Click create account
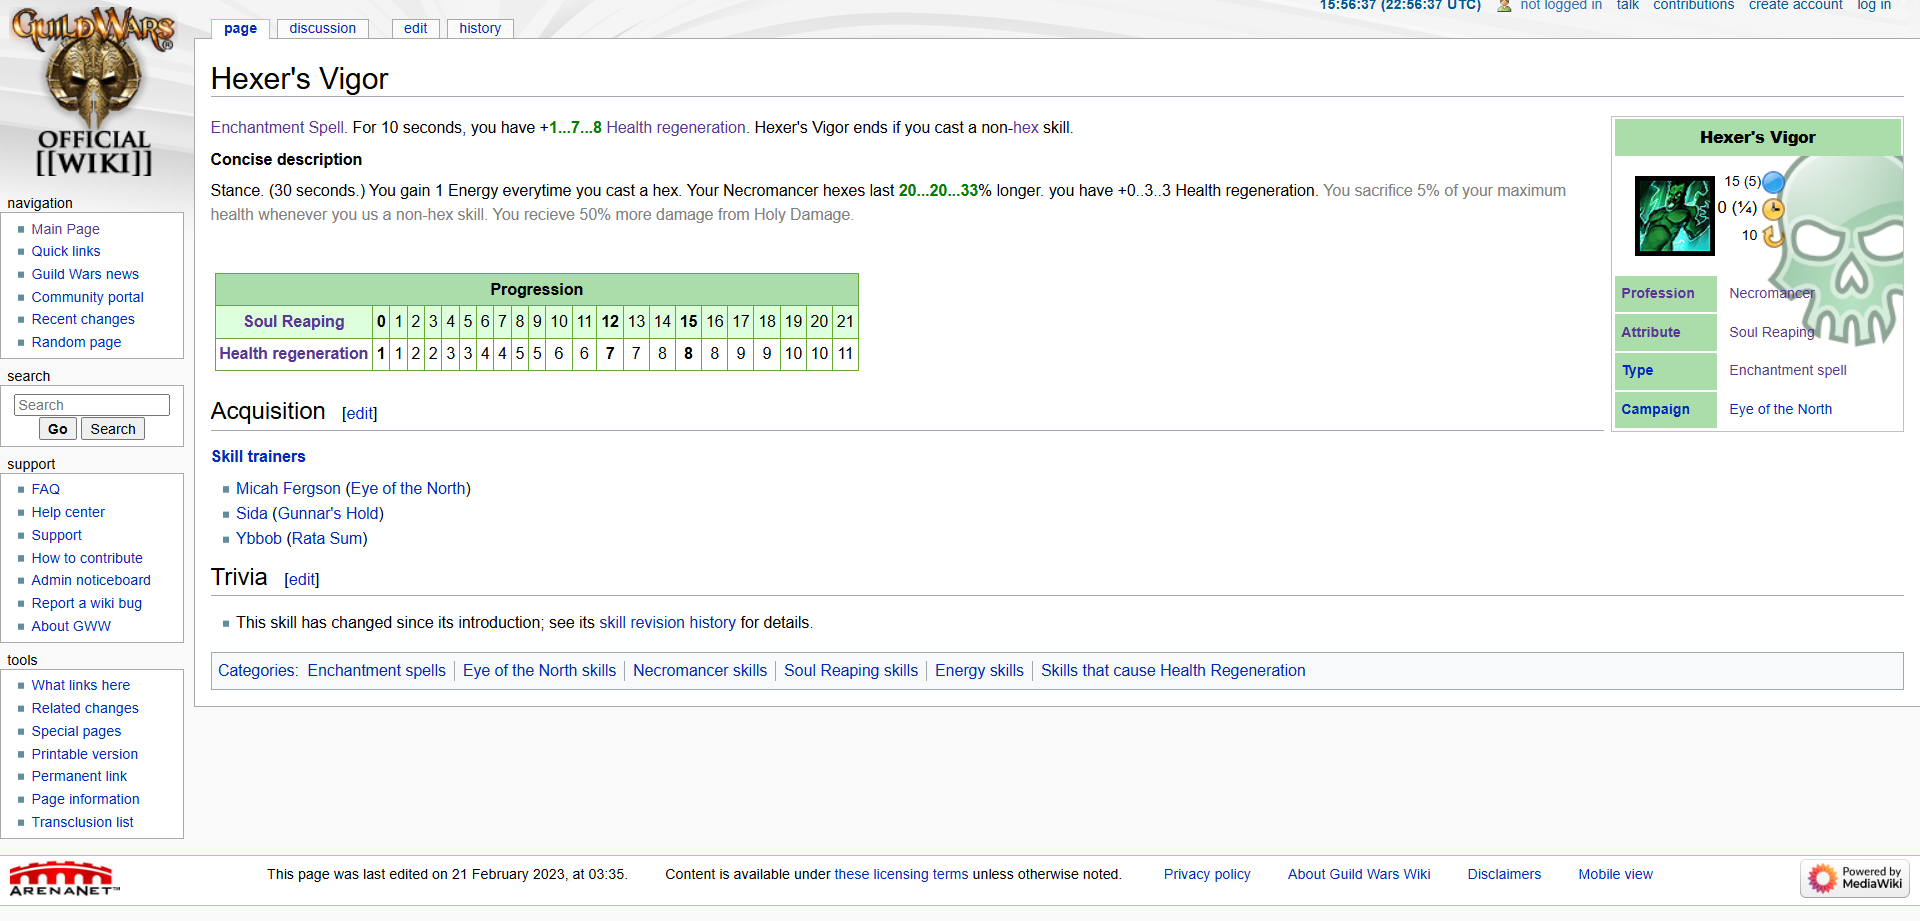1920x921 pixels. (1796, 5)
